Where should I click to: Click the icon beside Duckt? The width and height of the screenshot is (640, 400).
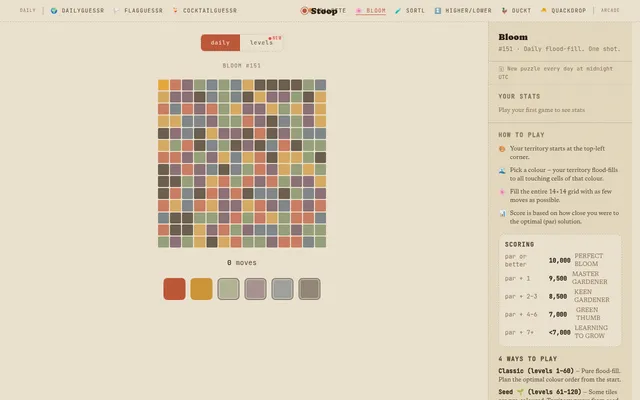click(x=504, y=11)
